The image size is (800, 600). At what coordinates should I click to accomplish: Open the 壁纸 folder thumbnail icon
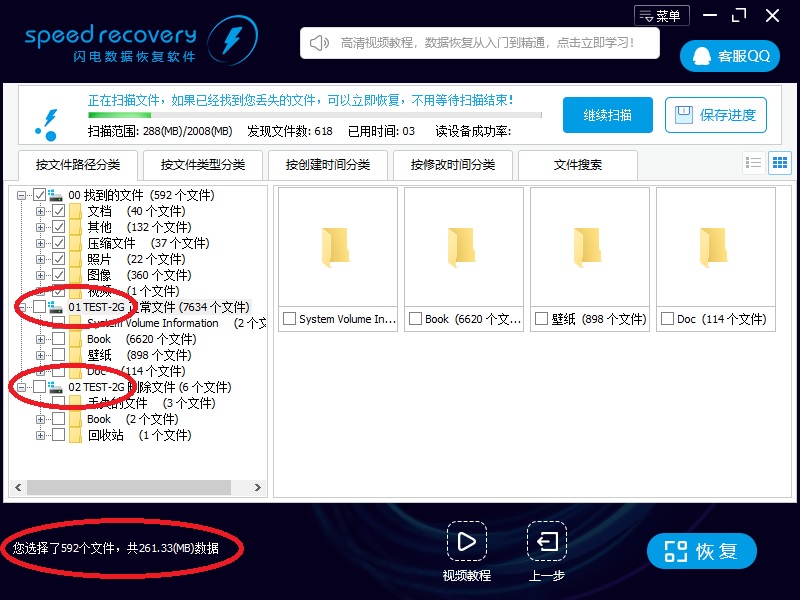[589, 247]
